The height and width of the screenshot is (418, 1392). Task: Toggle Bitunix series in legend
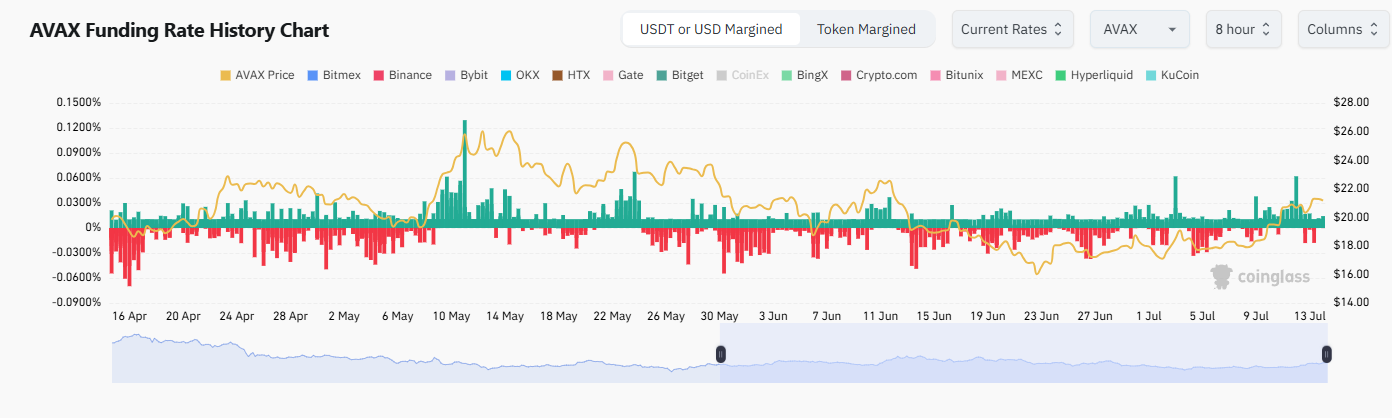coord(958,75)
